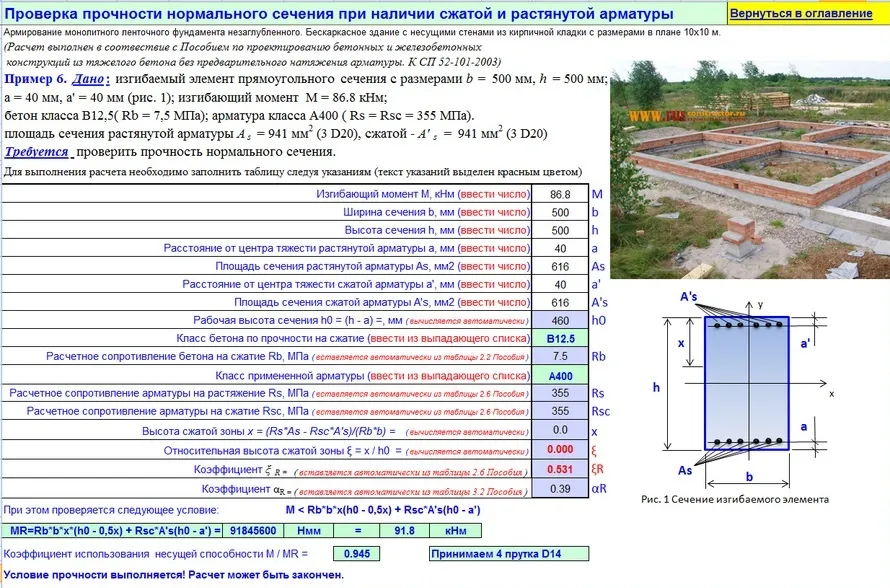Click the tensile rebar area As value cell
Screen dimensions: 890x588
click(x=560, y=266)
